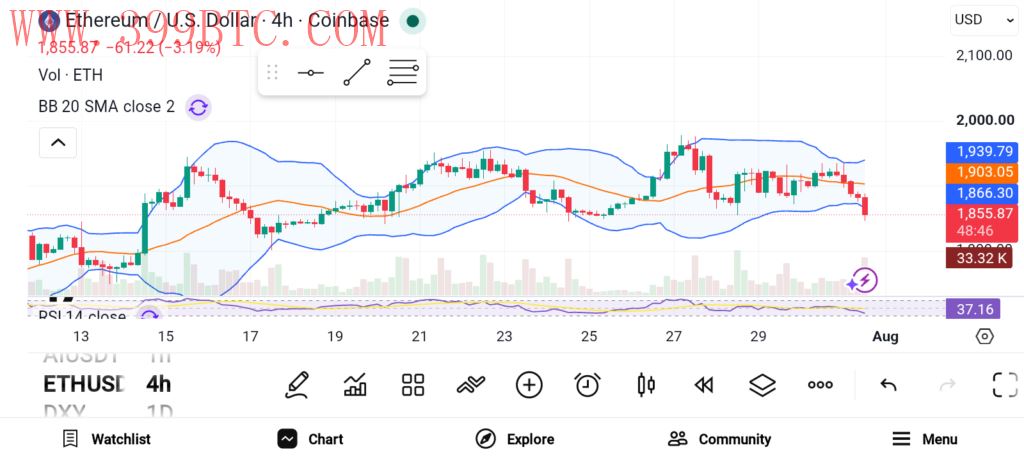1024x461 pixels.
Task: Switch to the Explore tab
Action: [x=515, y=439]
